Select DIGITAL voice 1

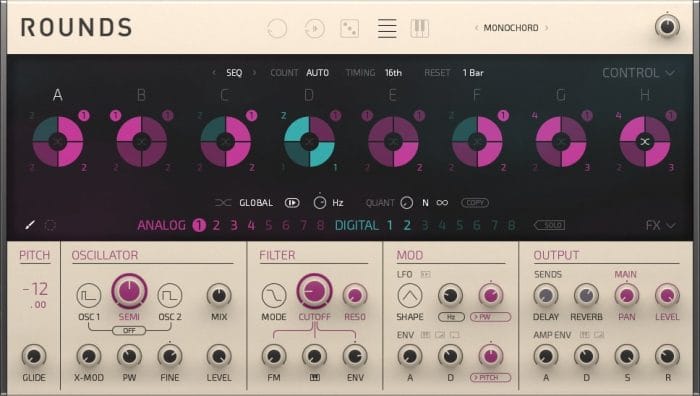[390, 225]
